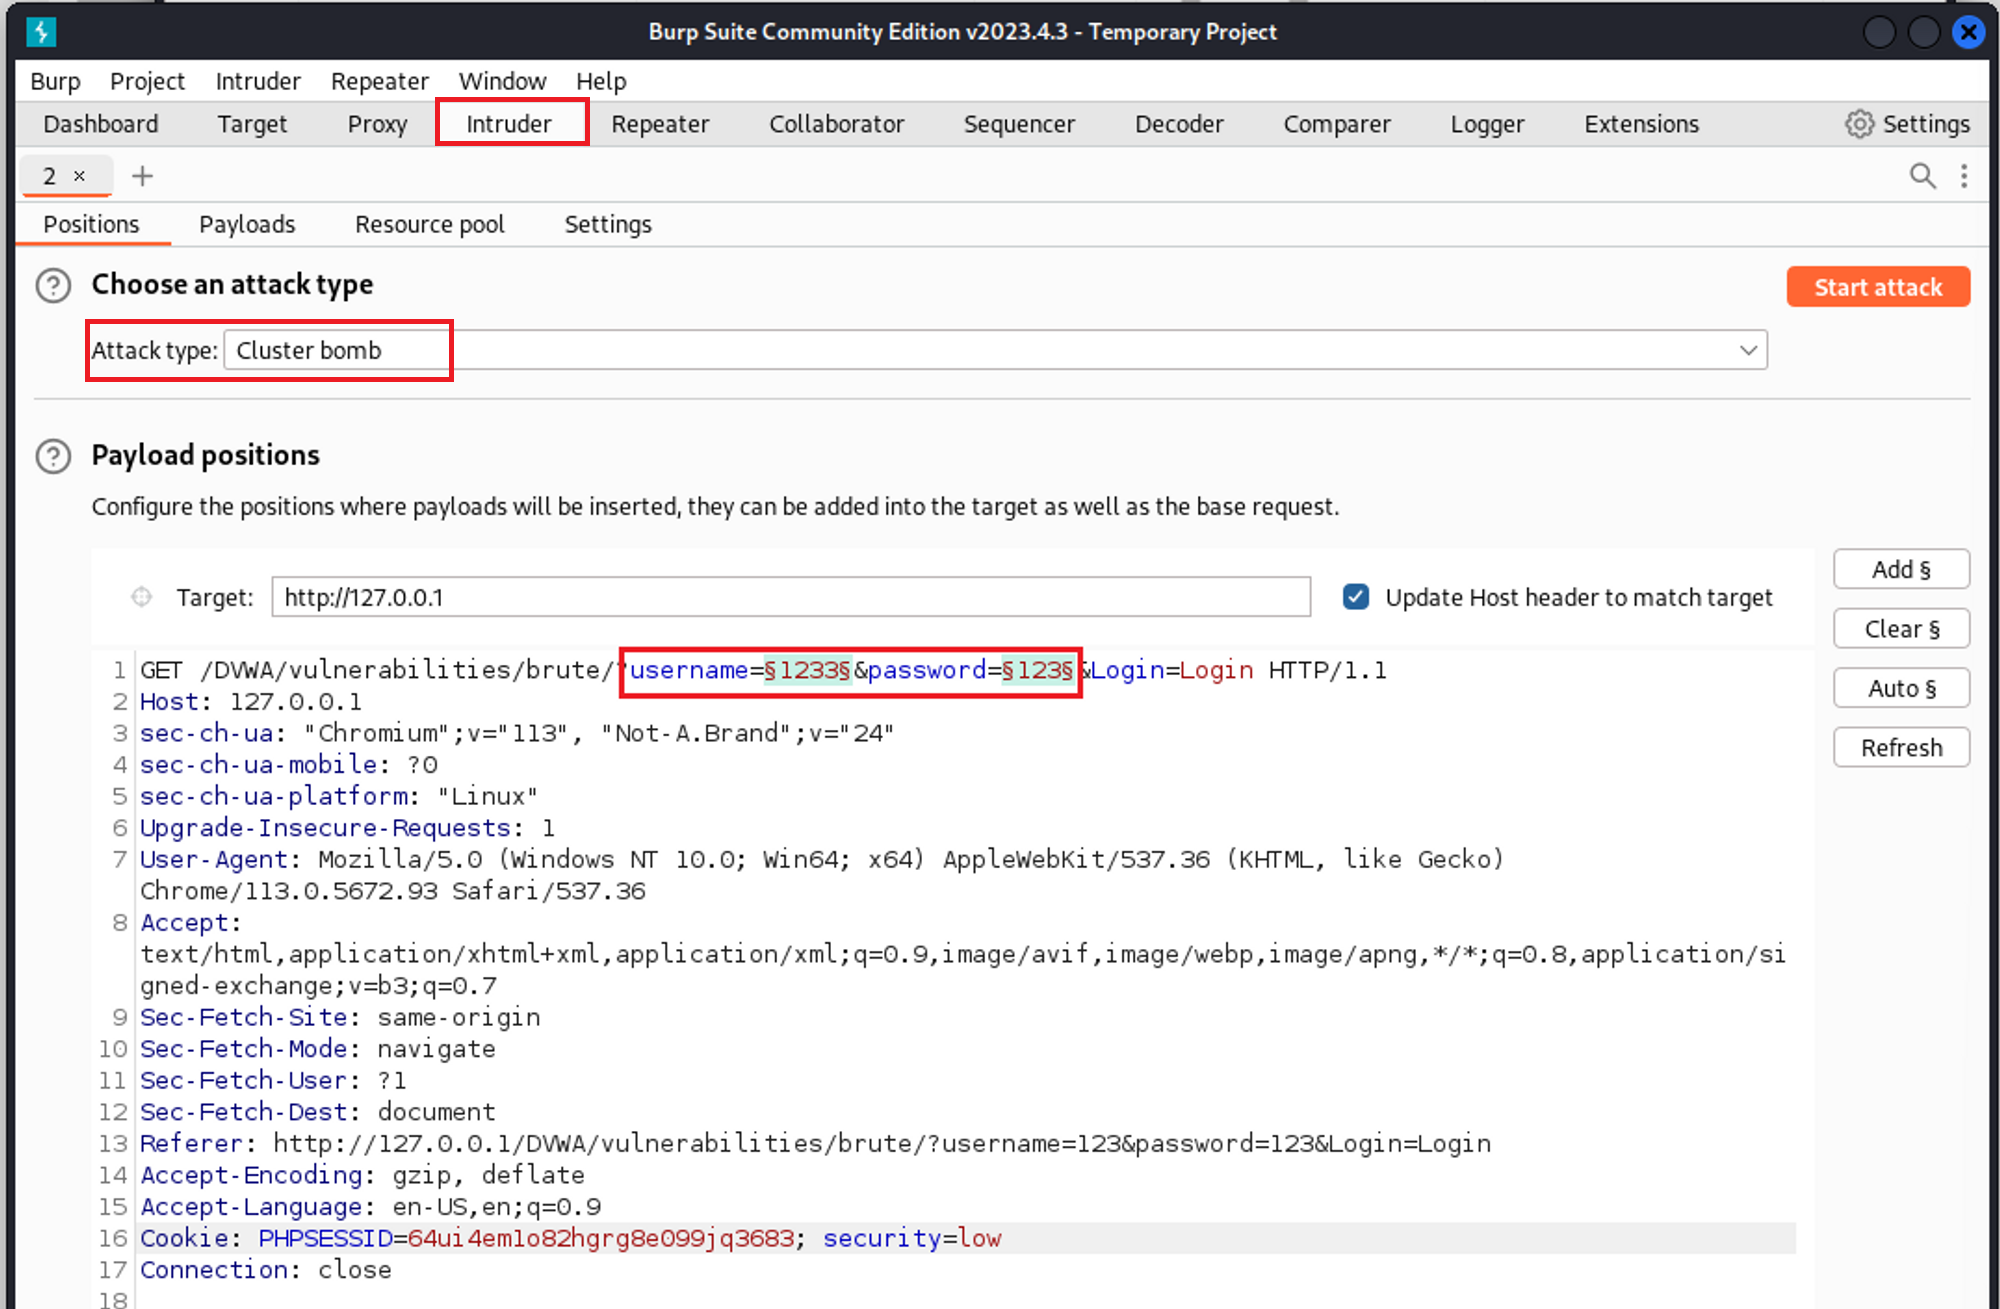The image size is (2000, 1309).
Task: Click the Auto § button
Action: pyautogui.click(x=1900, y=688)
